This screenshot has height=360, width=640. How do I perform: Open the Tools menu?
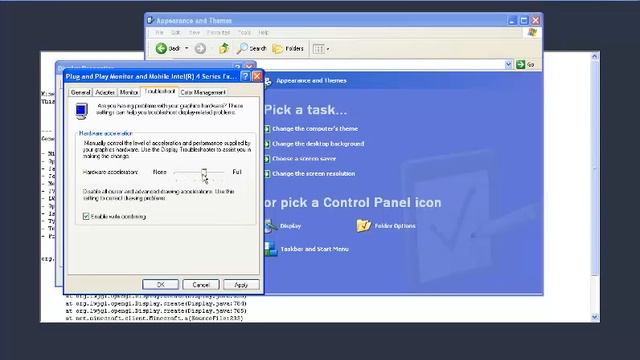click(244, 32)
